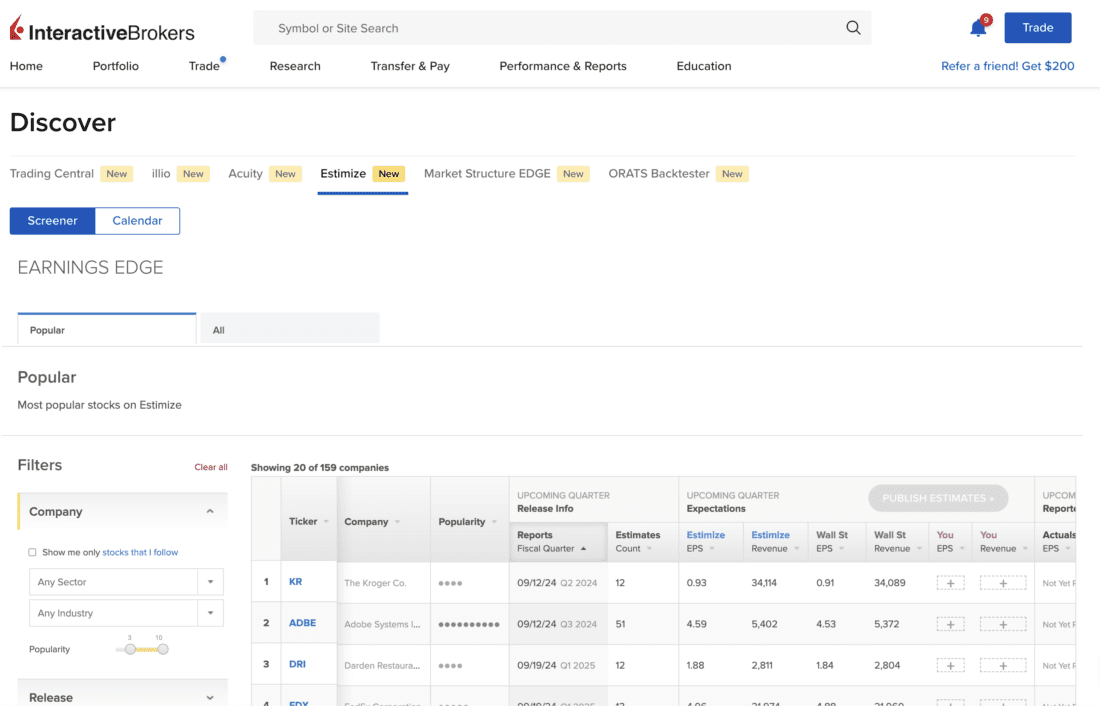
Task: Expand the Release filter section
Action: (210, 698)
